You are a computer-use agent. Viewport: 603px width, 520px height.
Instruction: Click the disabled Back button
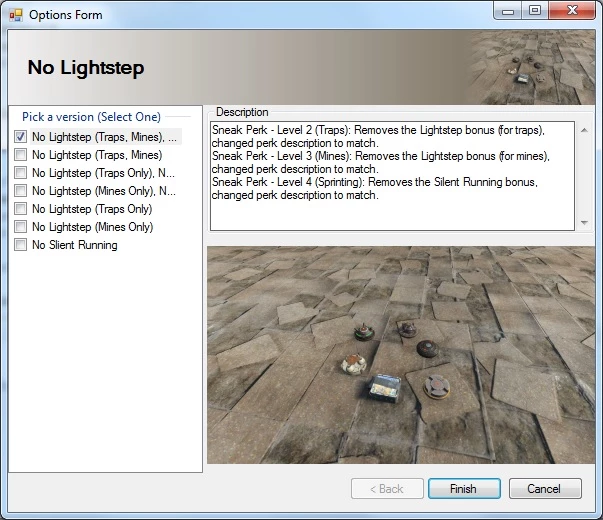[387, 488]
